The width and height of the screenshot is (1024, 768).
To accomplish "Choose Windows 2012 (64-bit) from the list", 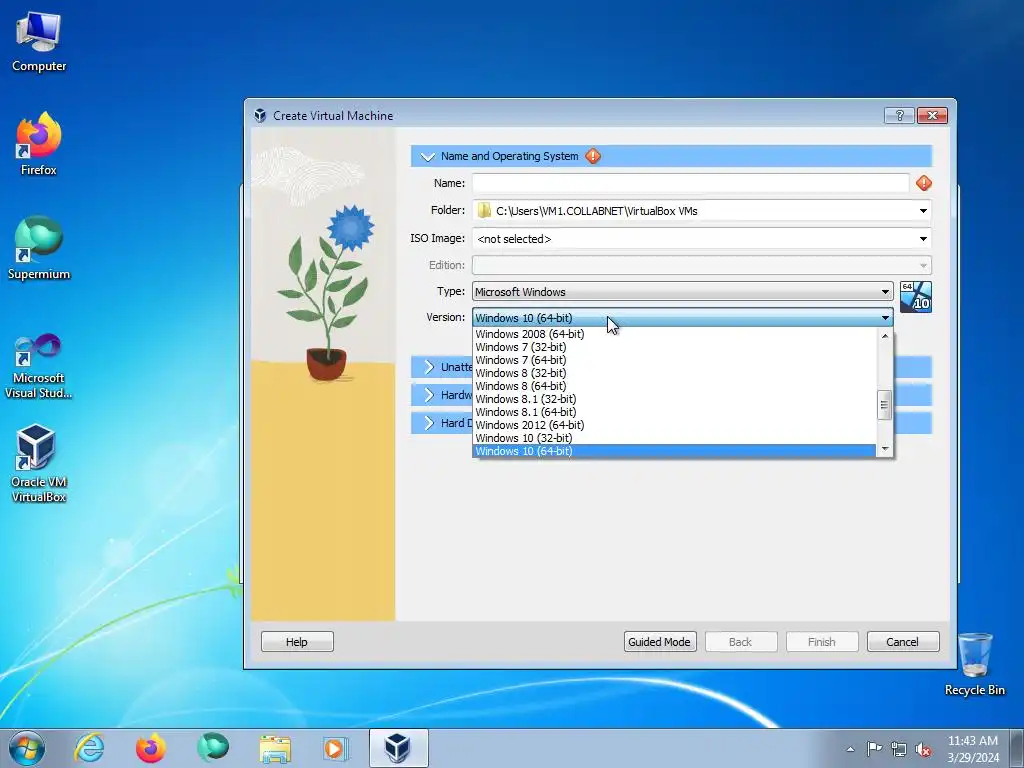I will point(674,425).
